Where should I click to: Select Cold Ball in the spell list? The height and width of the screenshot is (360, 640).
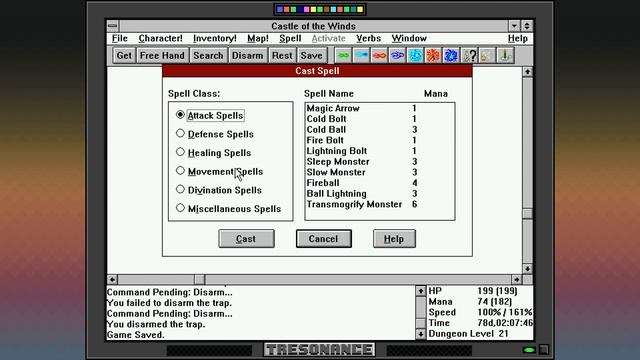[x=380, y=129]
